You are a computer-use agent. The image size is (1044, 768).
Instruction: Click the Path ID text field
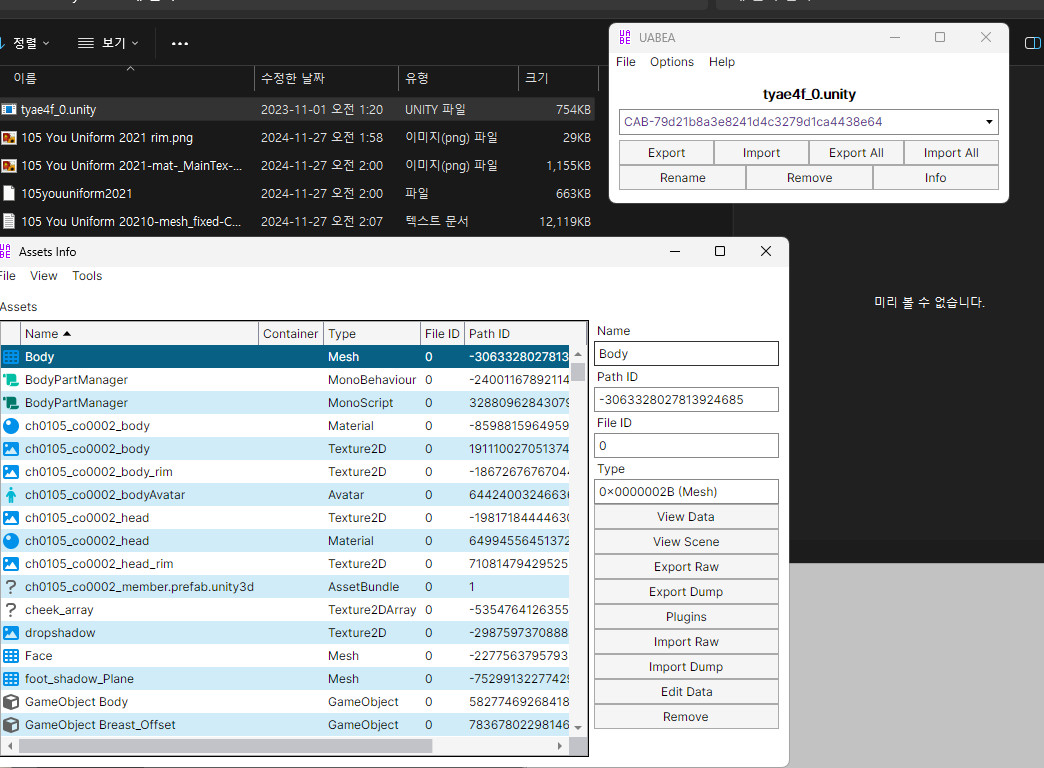(686, 400)
